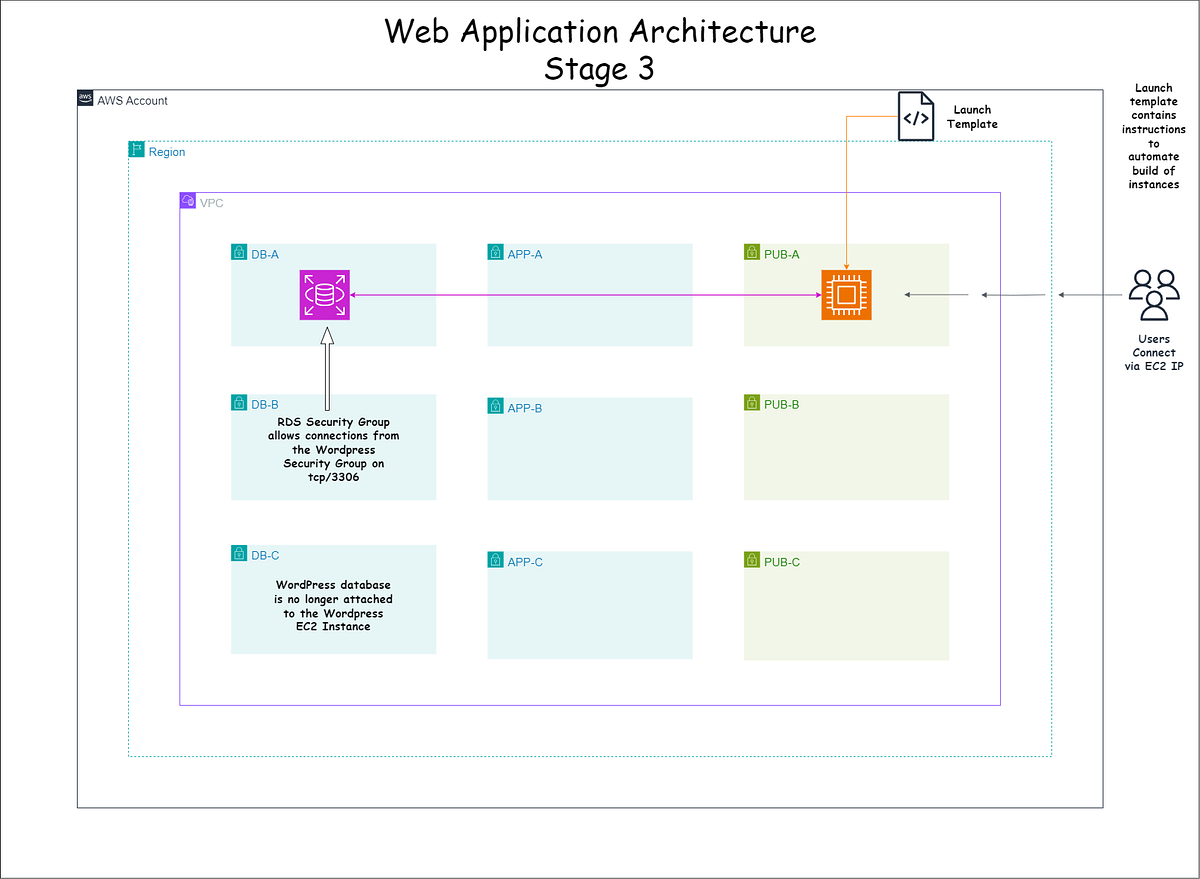
Task: Click the EC2 instance icon in PUB-A subnet
Action: [x=846, y=294]
